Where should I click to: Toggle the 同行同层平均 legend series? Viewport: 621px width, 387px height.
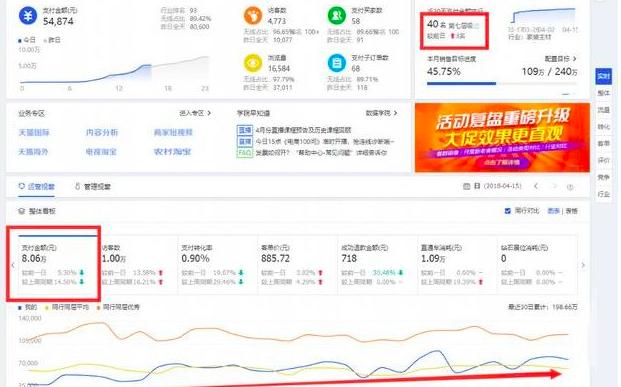point(67,307)
